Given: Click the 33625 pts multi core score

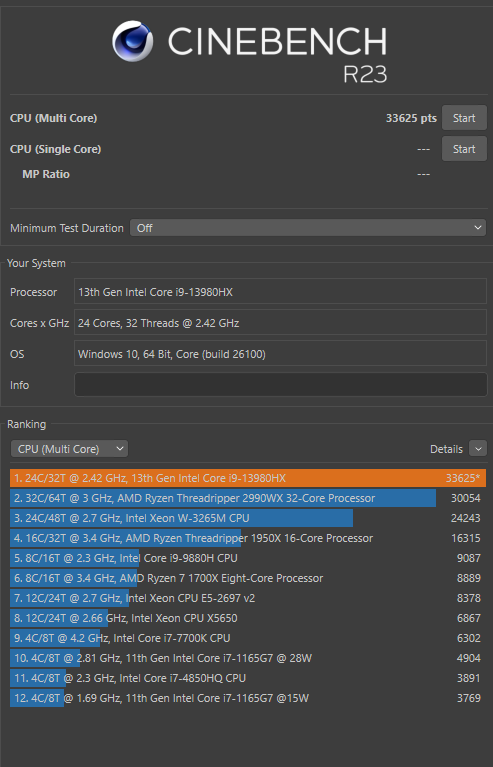Looking at the screenshot, I should pos(411,118).
